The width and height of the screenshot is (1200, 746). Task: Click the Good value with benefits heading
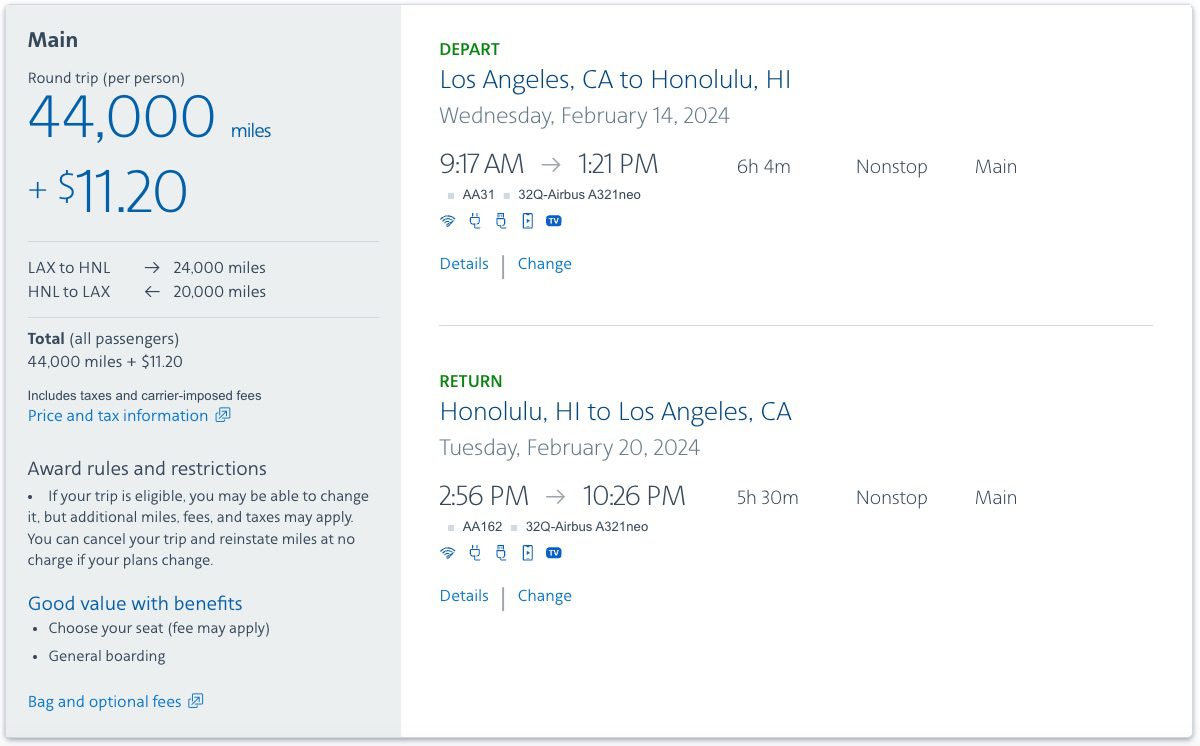(x=135, y=603)
